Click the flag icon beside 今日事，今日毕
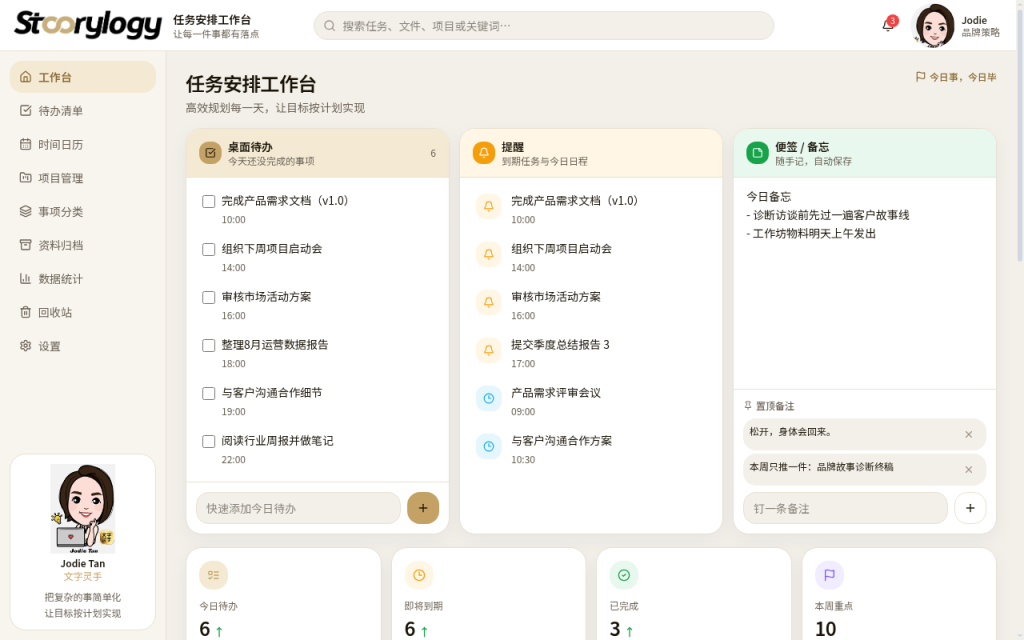This screenshot has width=1024, height=640. 920,77
